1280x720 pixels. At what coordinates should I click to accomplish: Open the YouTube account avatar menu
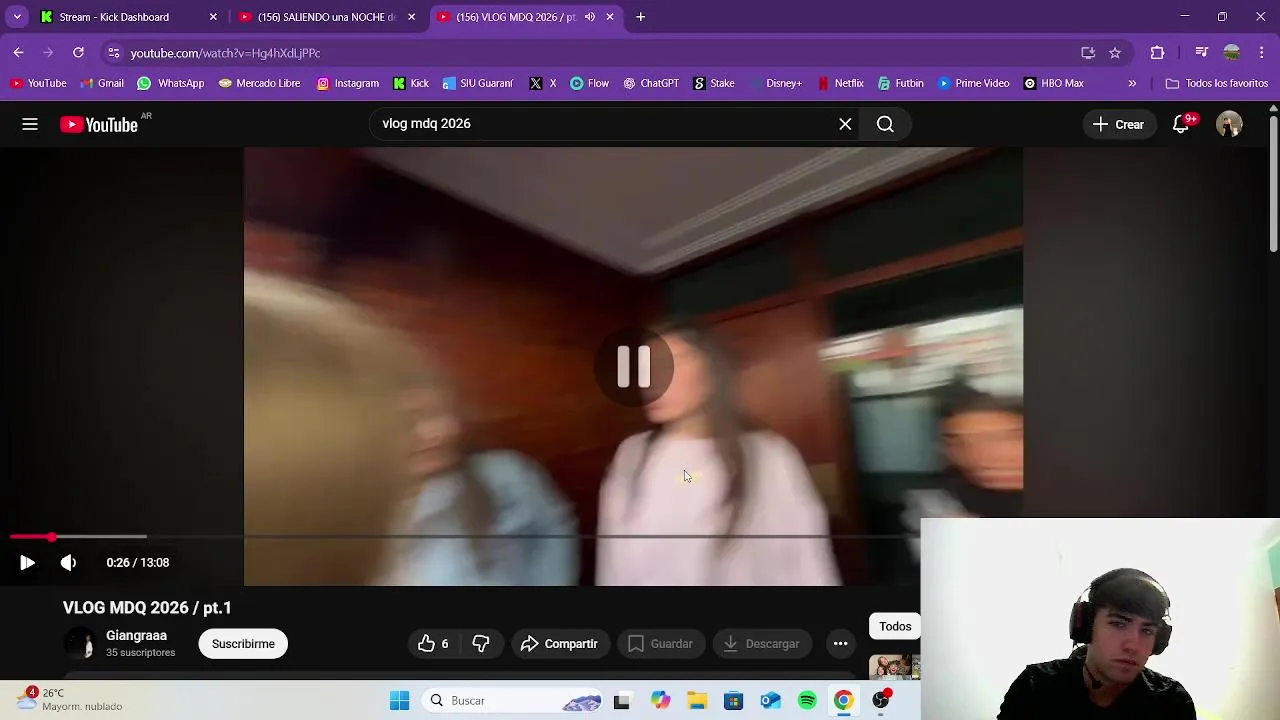tap(1229, 124)
